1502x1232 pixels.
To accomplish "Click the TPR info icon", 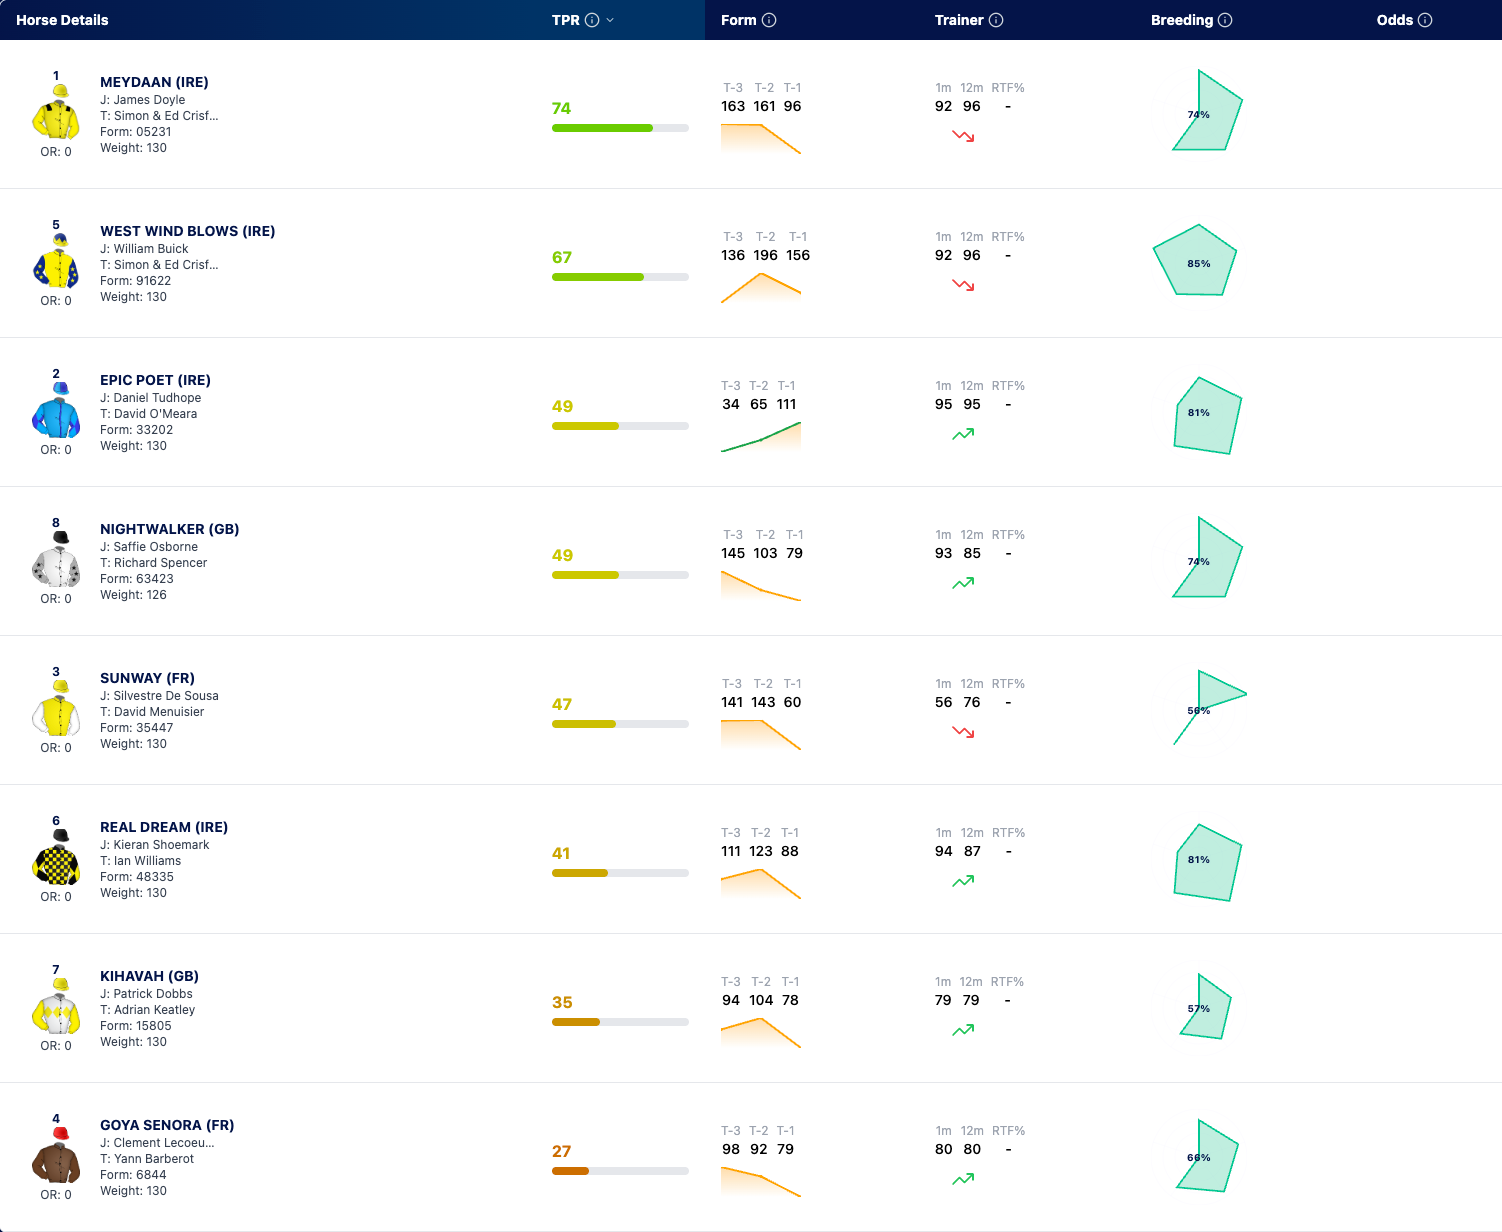I will (x=592, y=20).
